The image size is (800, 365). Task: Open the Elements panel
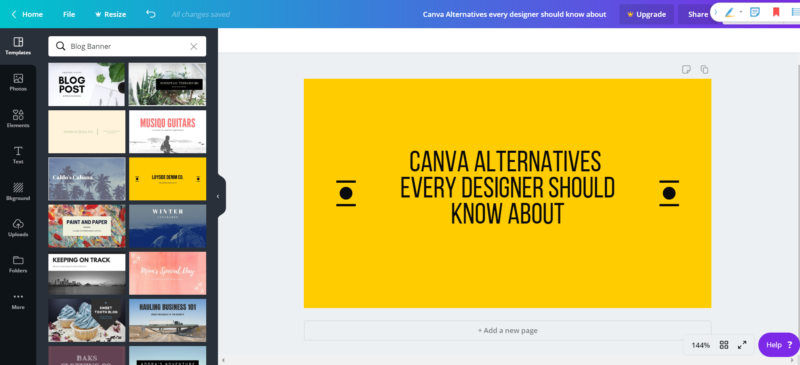coord(18,119)
